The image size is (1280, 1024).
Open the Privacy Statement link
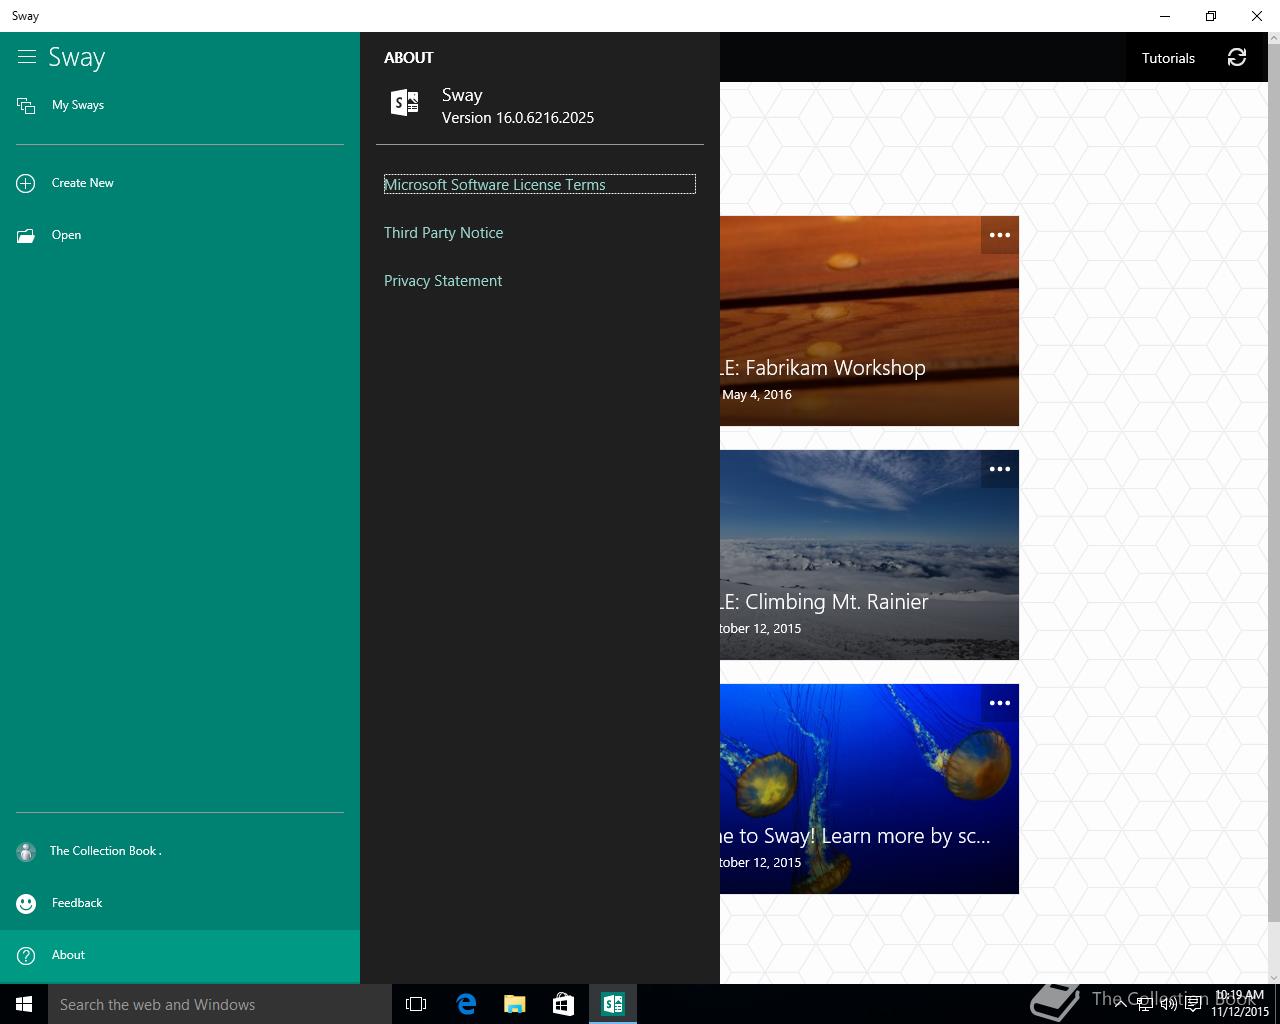tap(443, 281)
